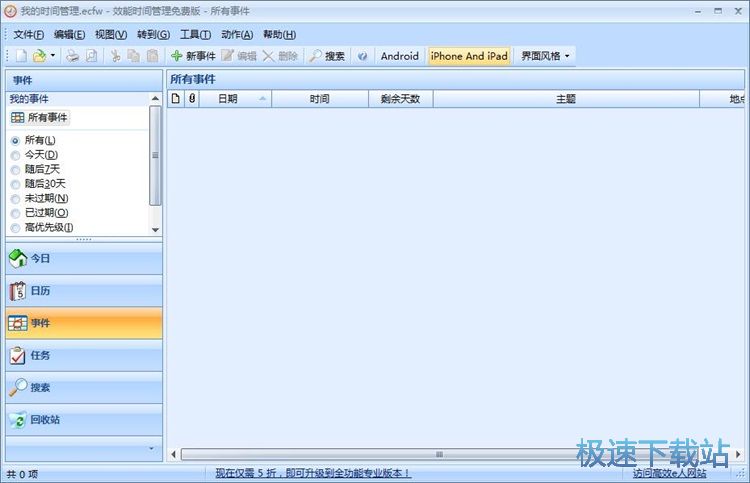Click the new file icon in toolbar
Viewport: 750px width, 483px height.
(21, 56)
